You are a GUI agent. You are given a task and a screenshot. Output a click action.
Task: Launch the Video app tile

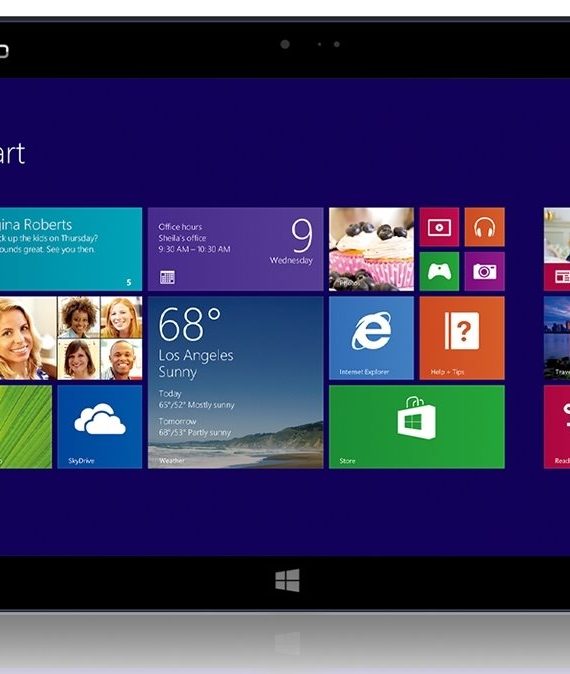[439, 227]
